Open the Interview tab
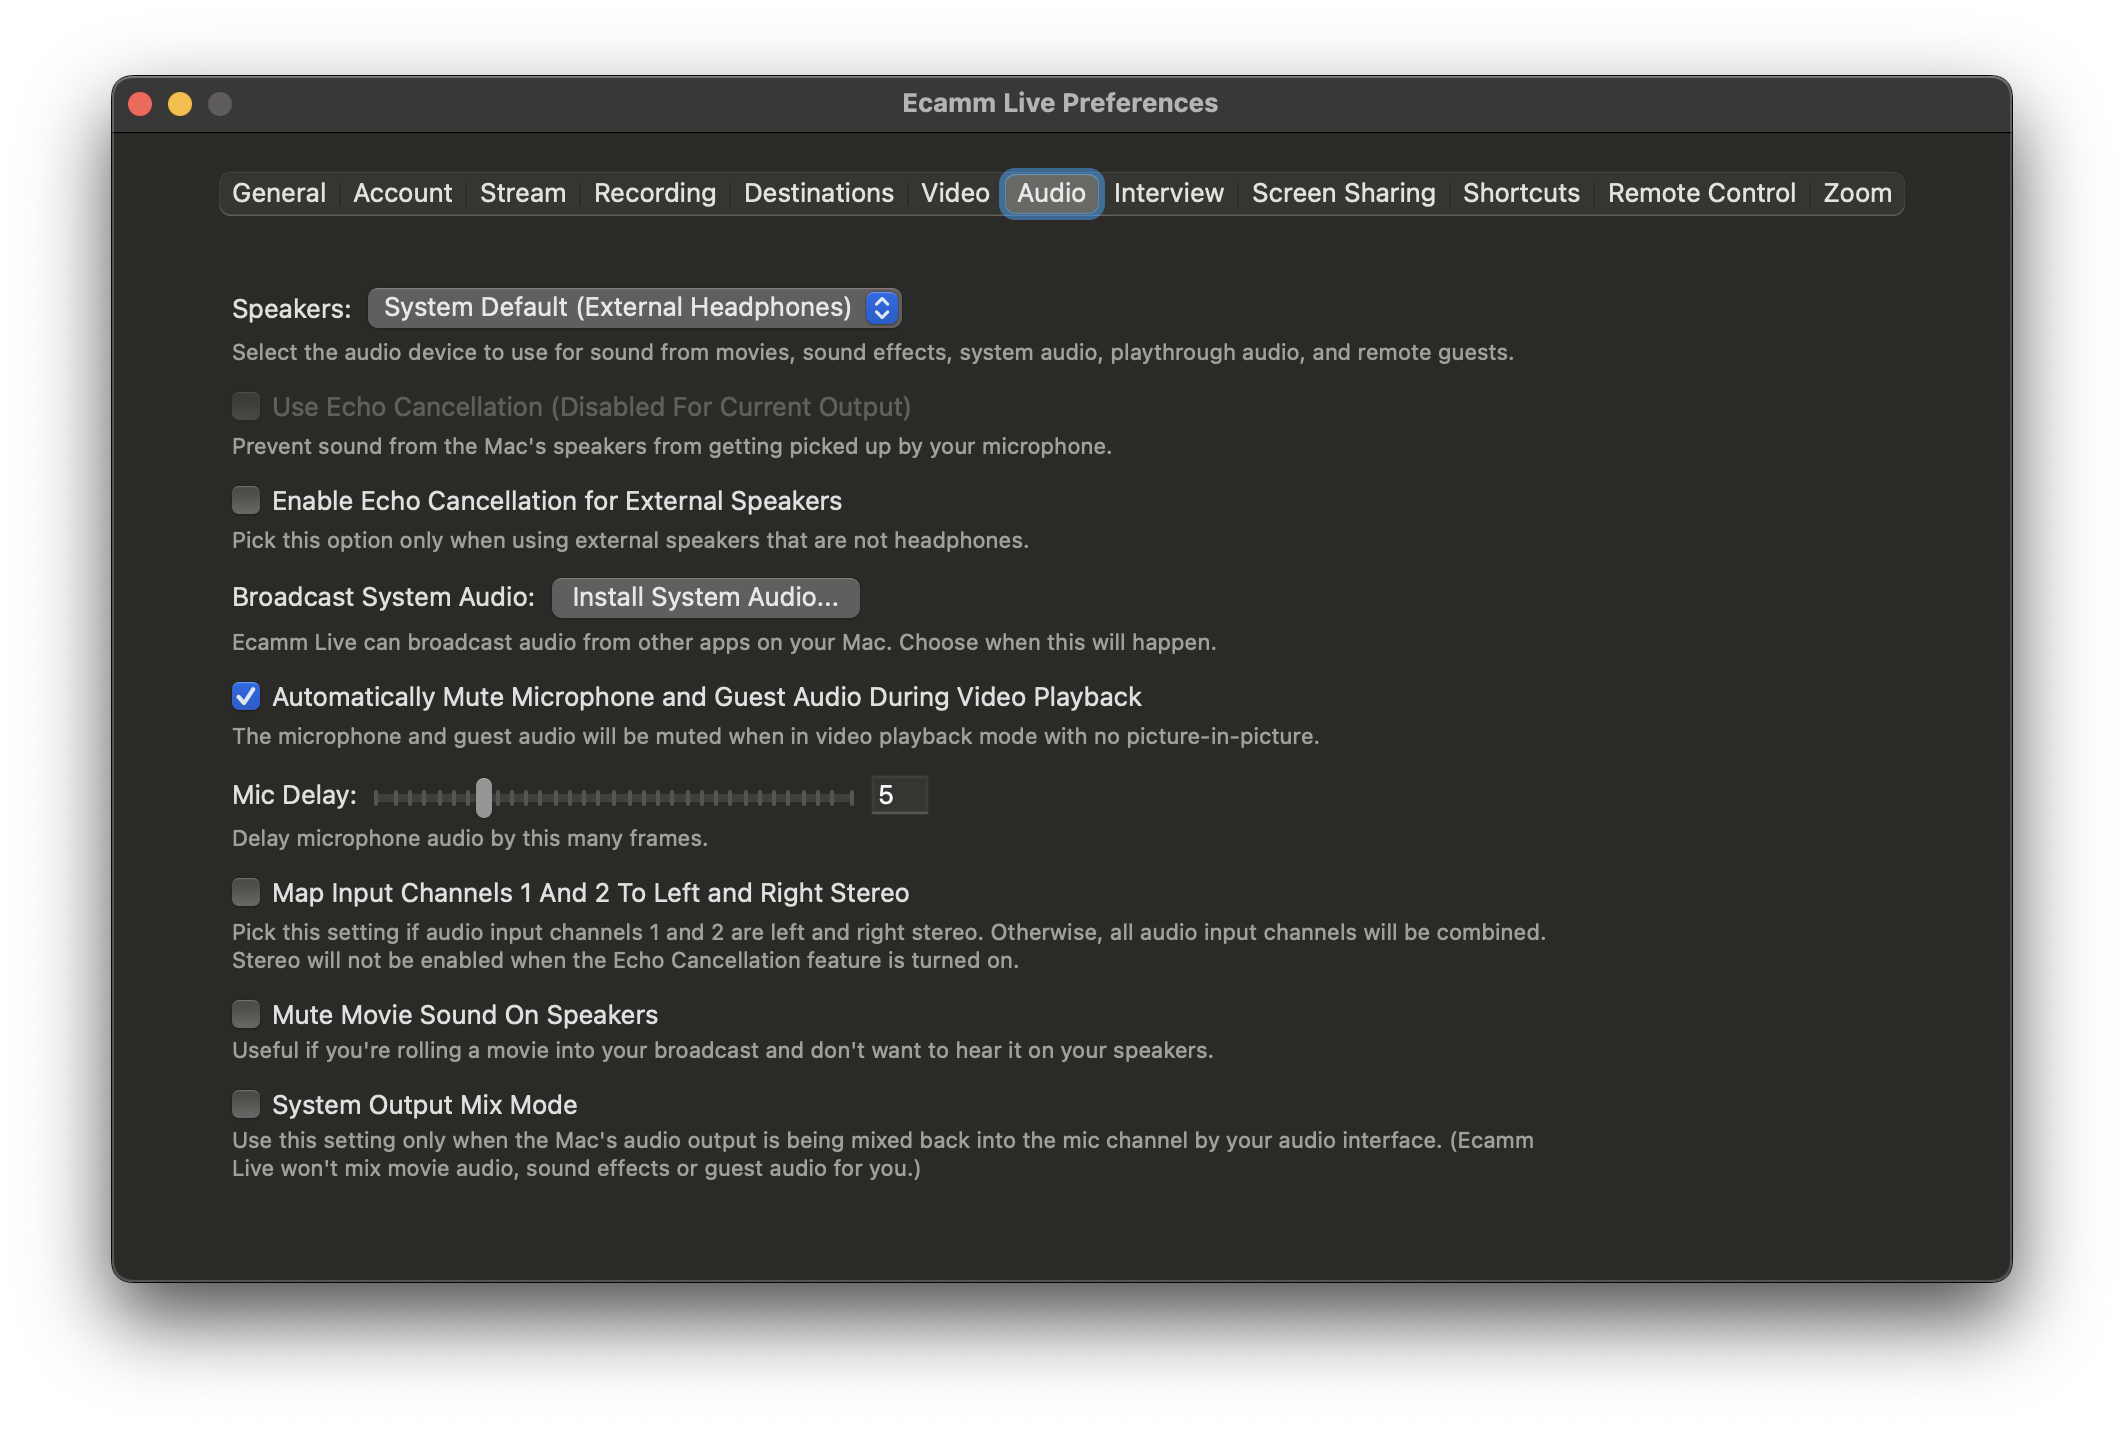 tap(1168, 193)
